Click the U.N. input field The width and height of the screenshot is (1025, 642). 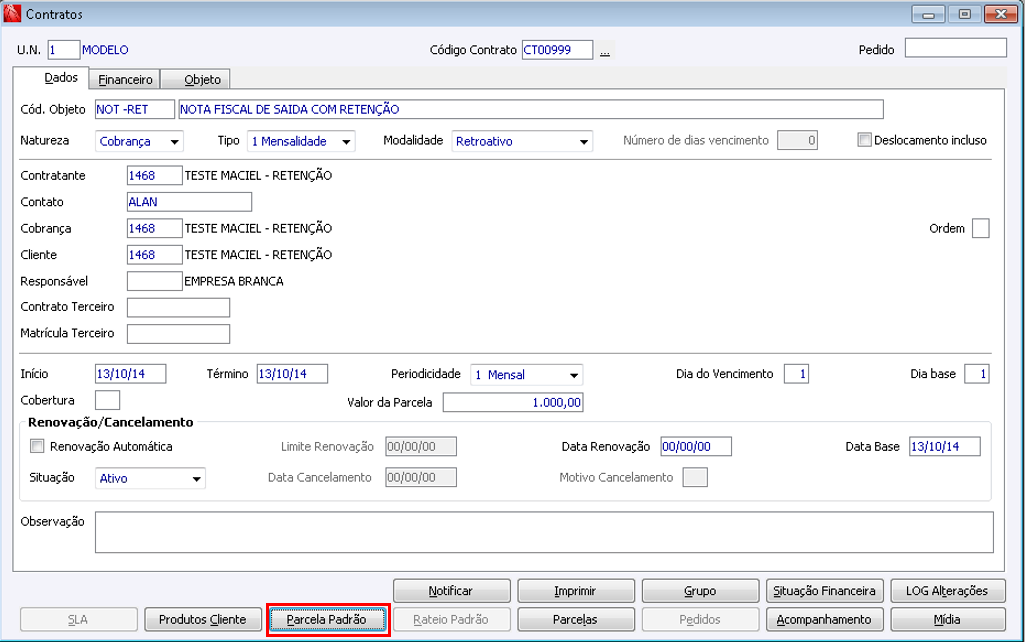coord(63,50)
